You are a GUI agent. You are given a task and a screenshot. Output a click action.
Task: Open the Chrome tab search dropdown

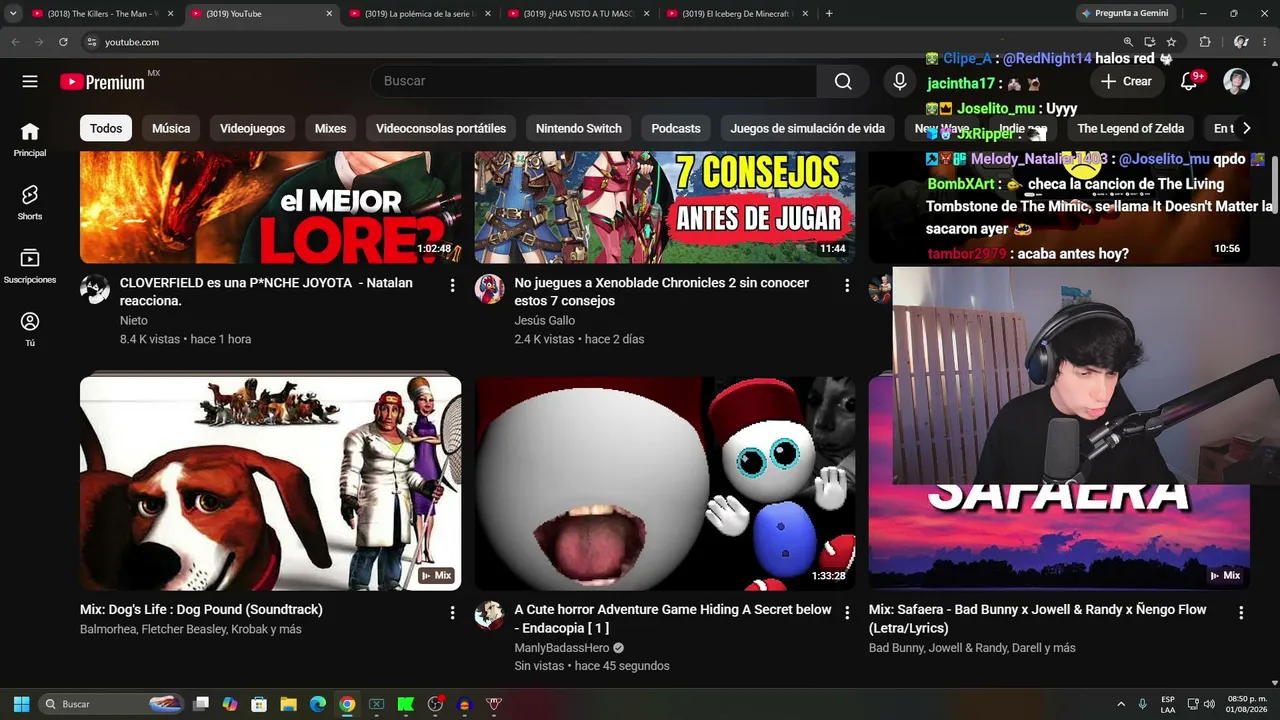(13, 14)
